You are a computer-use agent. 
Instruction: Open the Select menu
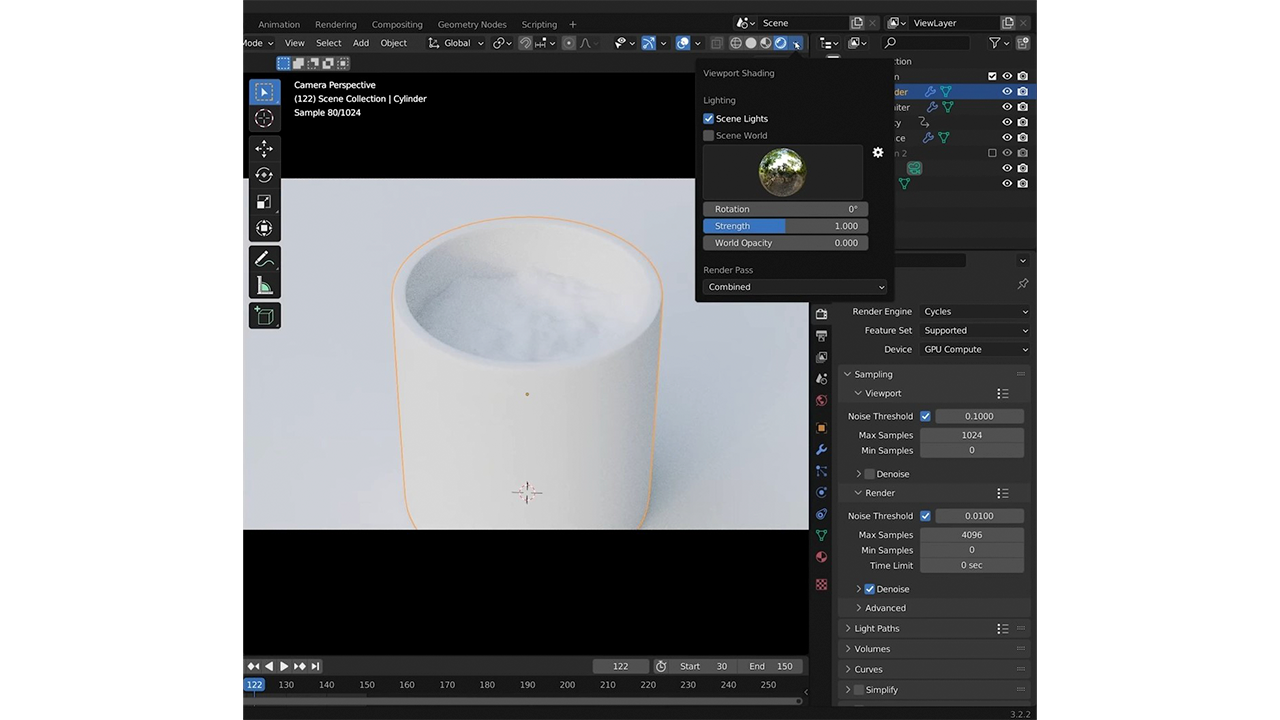coord(329,43)
